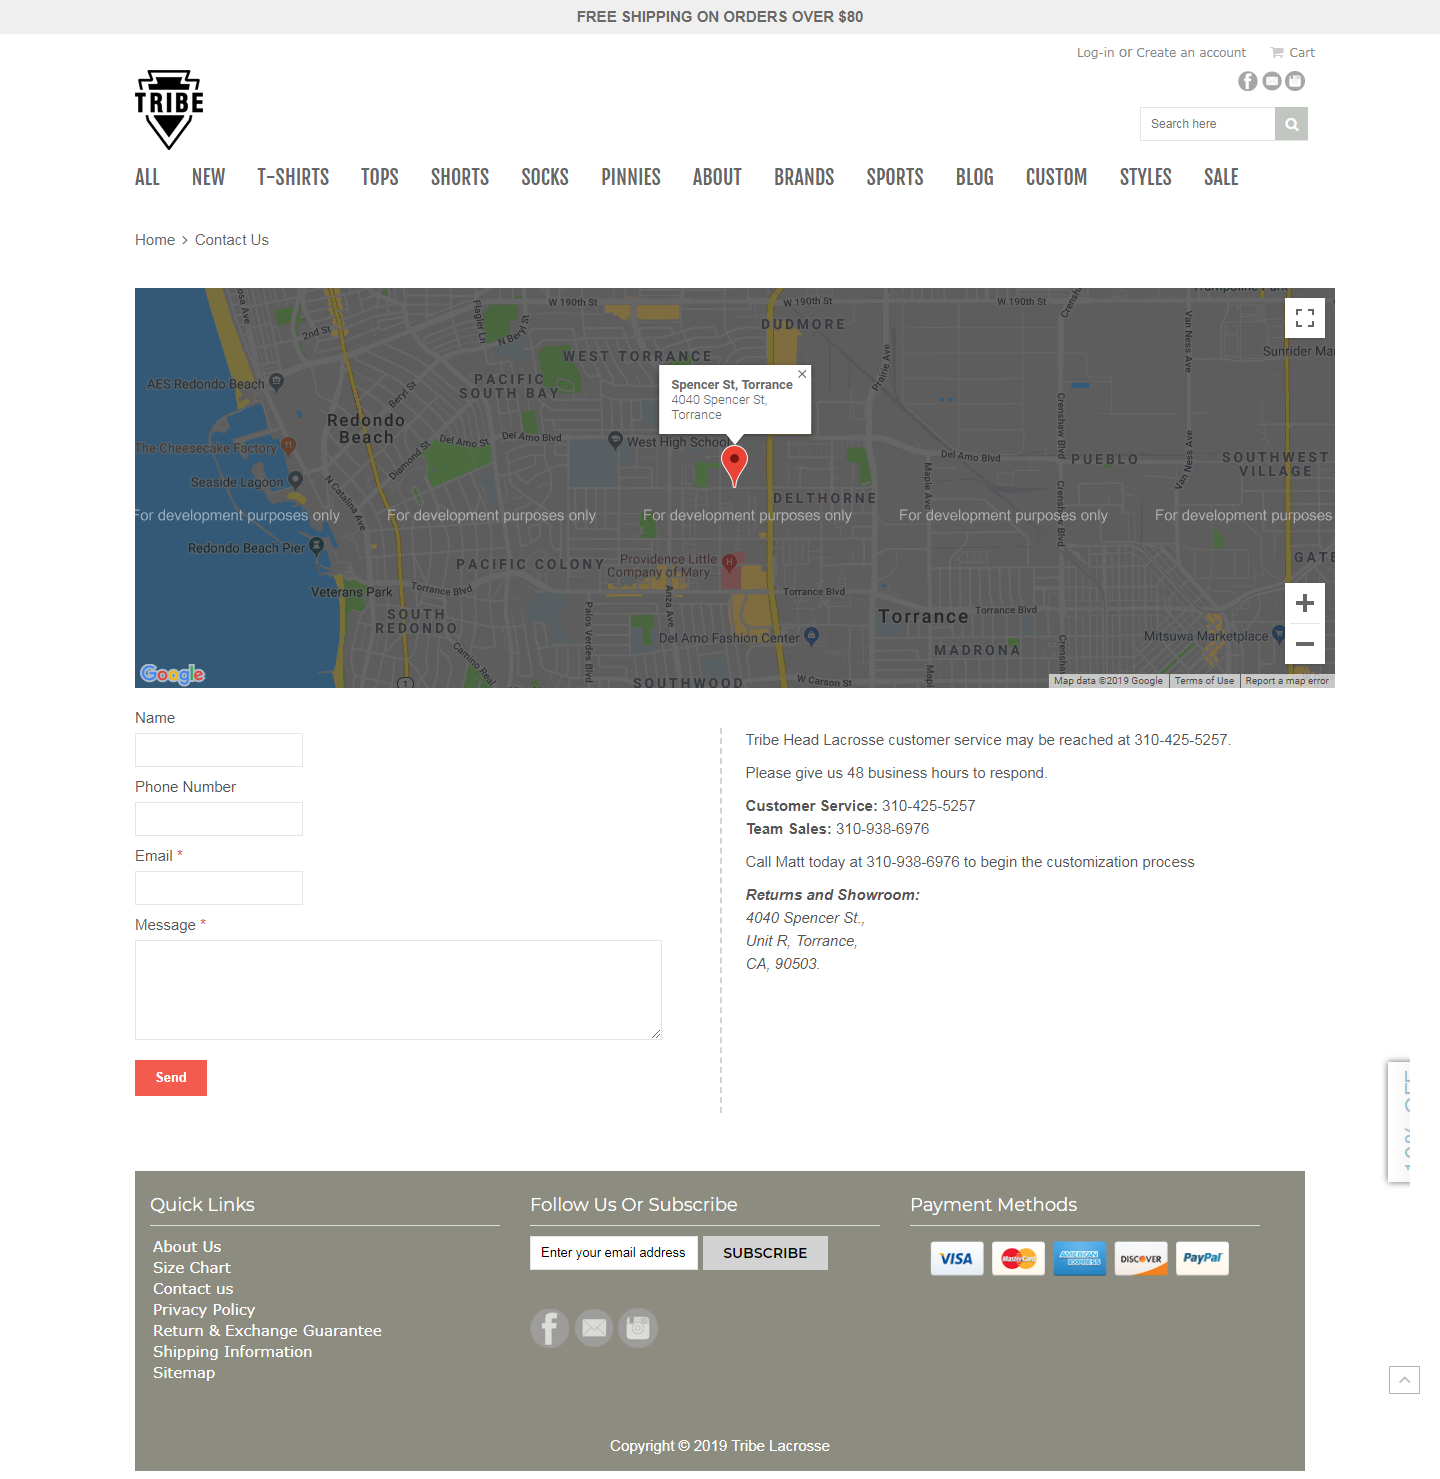Click the header Instagram icon
Image resolution: width=1440 pixels, height=1479 pixels.
(x=1295, y=81)
